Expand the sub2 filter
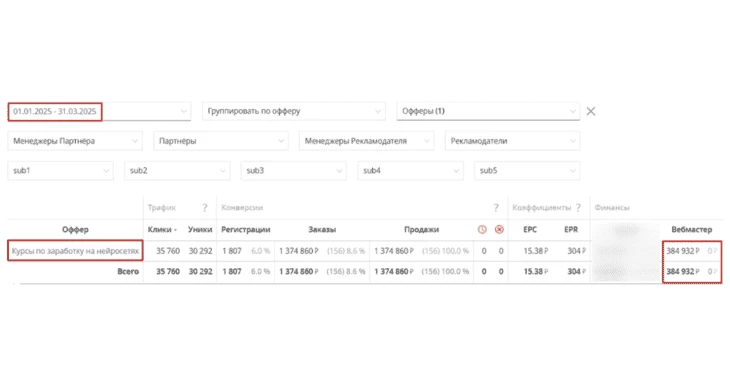This screenshot has height=382, width=730. tap(177, 171)
